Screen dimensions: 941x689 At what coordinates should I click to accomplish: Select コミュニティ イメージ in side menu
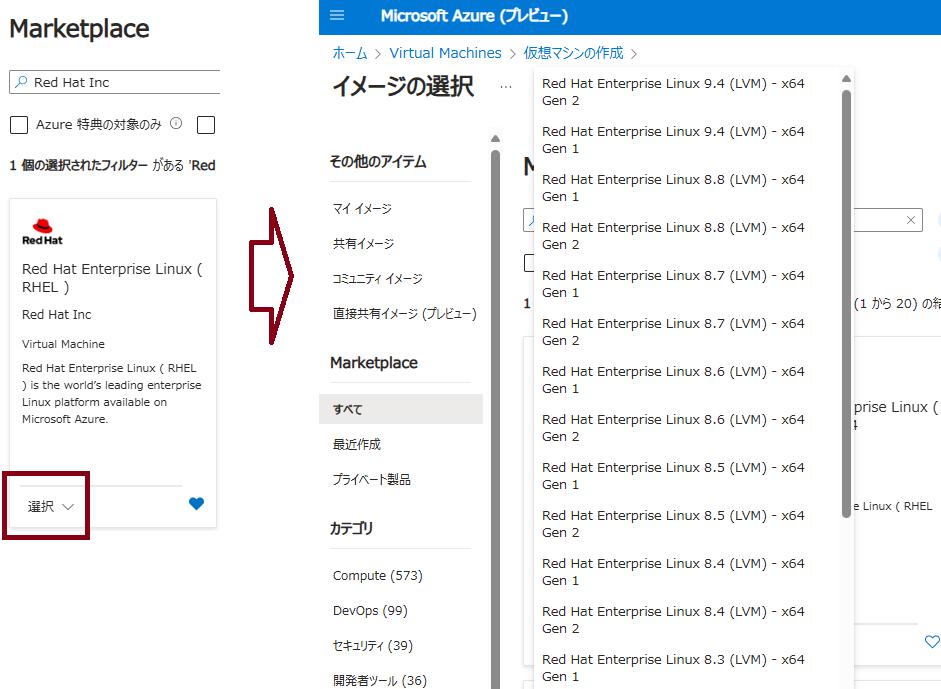click(377, 278)
